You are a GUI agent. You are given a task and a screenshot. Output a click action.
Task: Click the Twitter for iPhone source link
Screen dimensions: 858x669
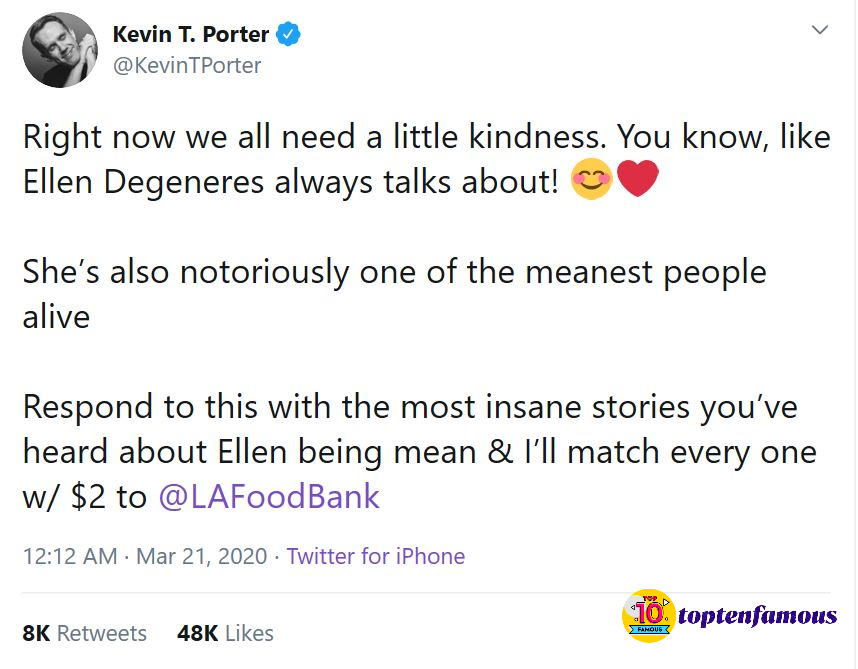375,556
